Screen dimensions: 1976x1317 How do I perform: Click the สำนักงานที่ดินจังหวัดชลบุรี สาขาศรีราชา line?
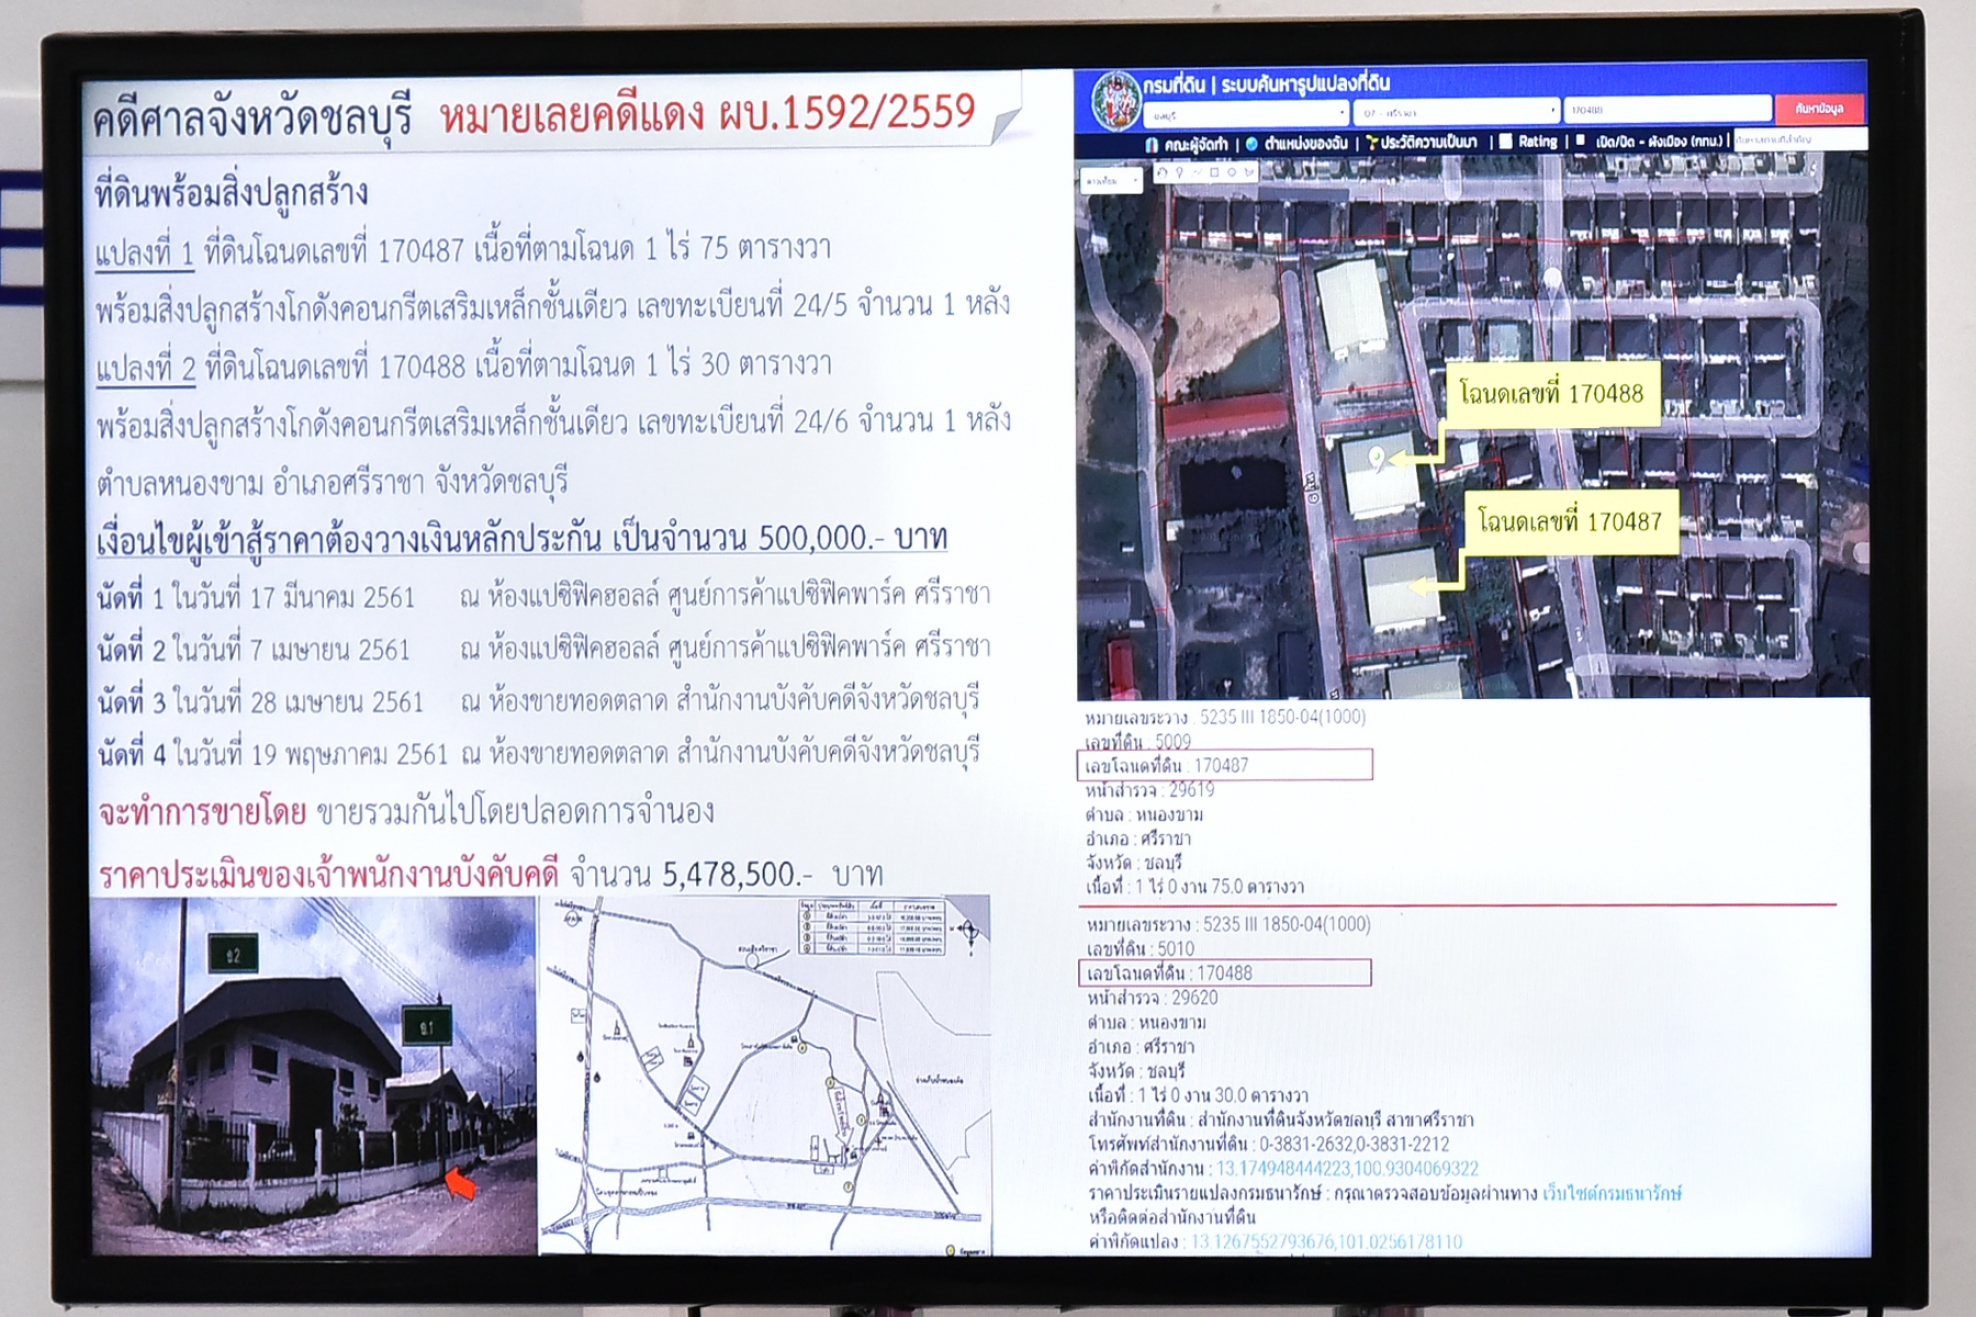click(1281, 1119)
